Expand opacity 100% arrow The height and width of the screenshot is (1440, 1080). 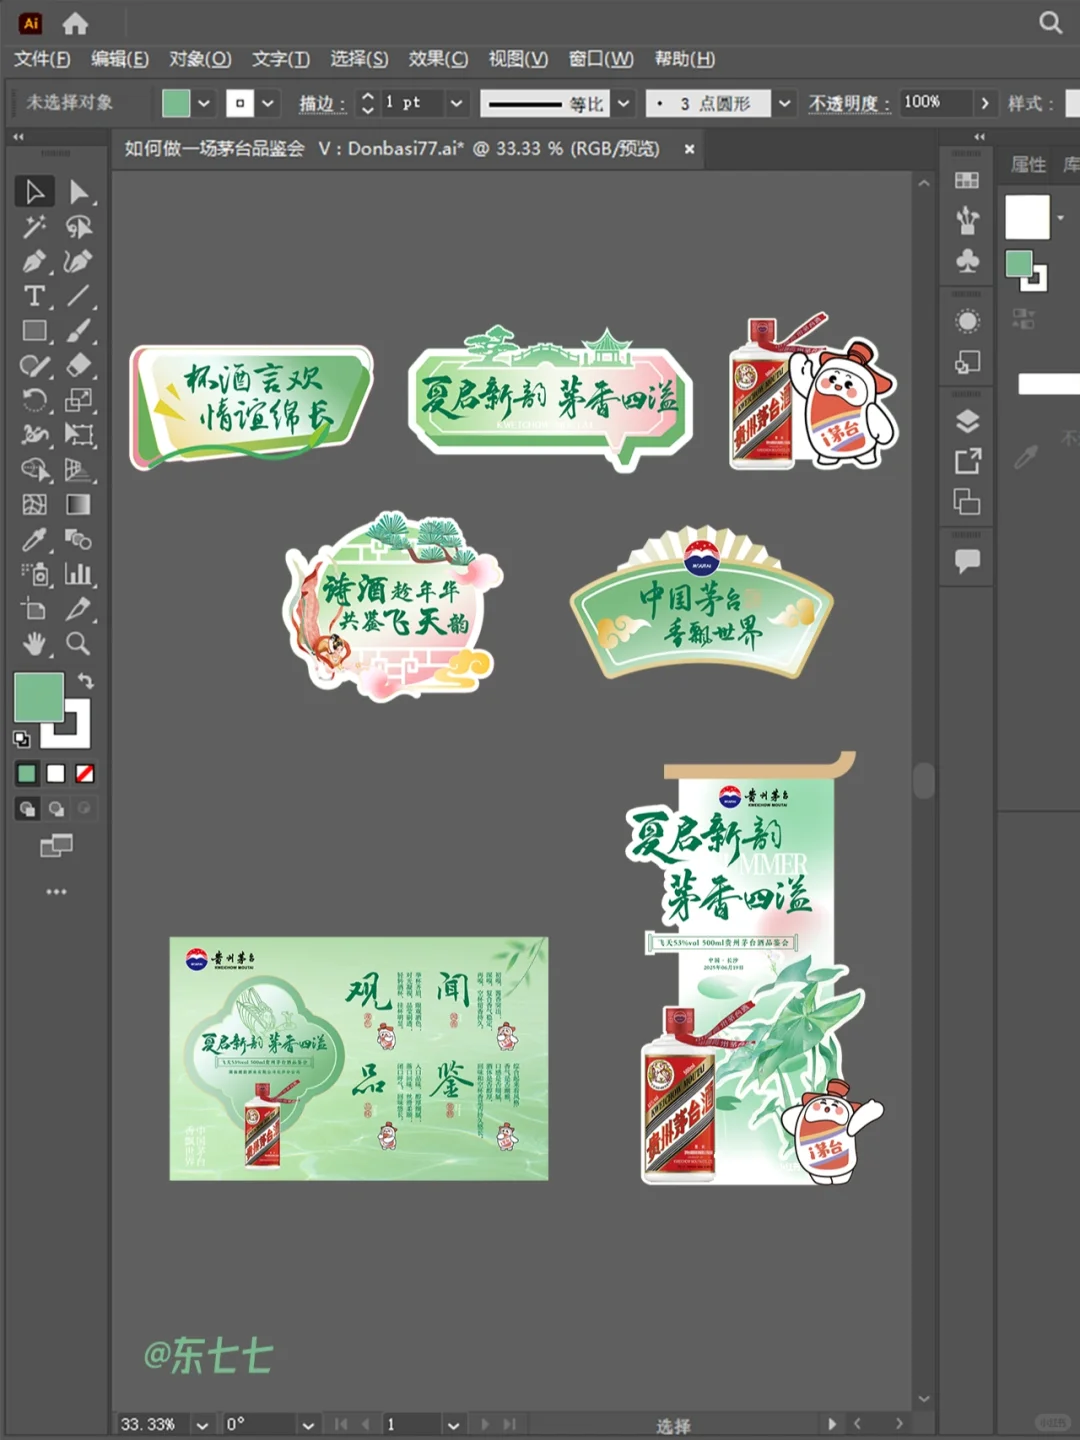click(985, 103)
